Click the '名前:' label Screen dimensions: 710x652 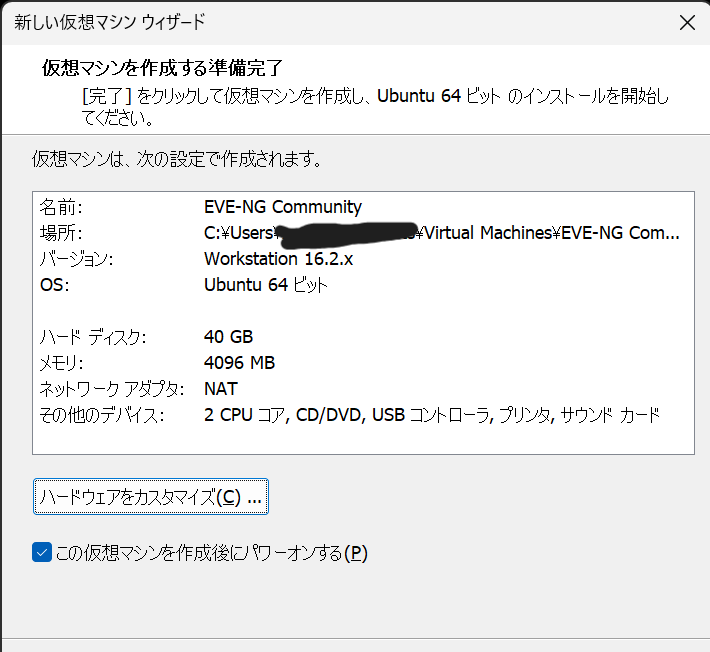[x=61, y=207]
